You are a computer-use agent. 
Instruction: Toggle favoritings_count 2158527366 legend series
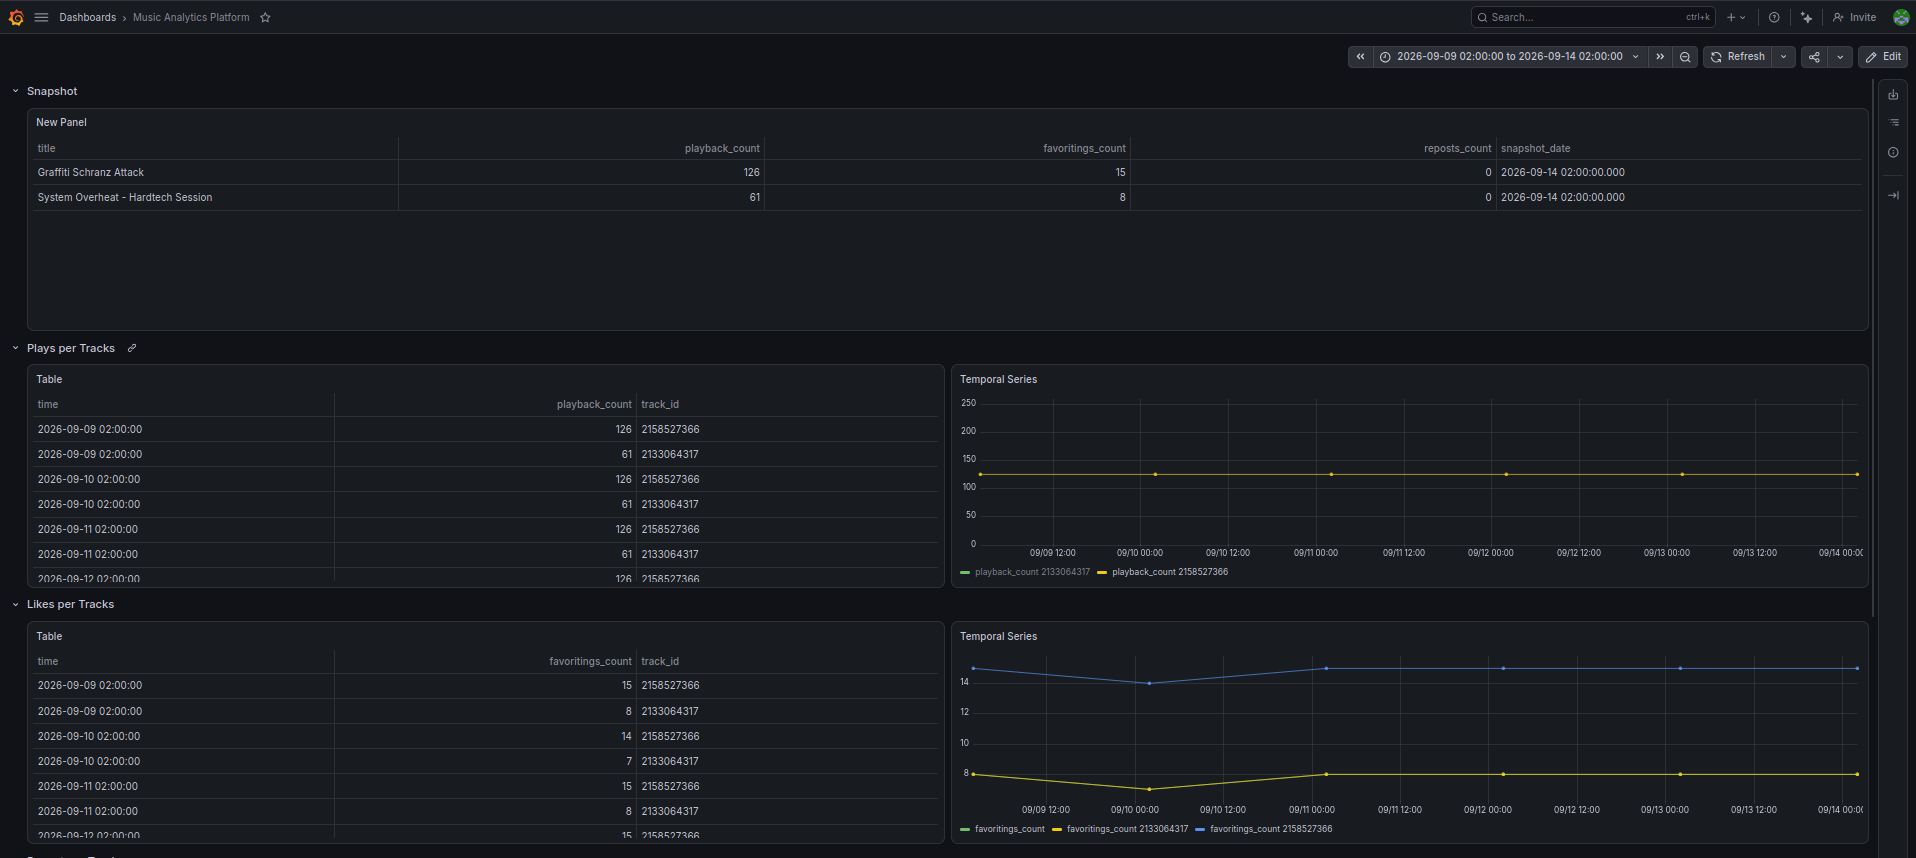[1271, 829]
